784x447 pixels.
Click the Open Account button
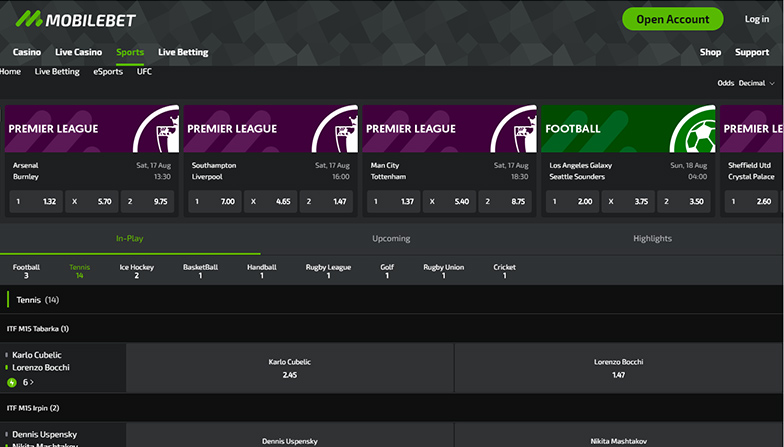[672, 19]
